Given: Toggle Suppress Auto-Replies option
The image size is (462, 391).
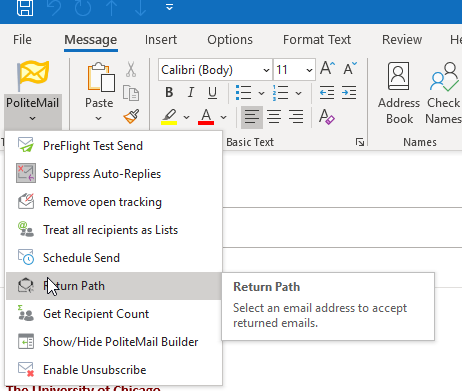Looking at the screenshot, I should [x=114, y=174].
